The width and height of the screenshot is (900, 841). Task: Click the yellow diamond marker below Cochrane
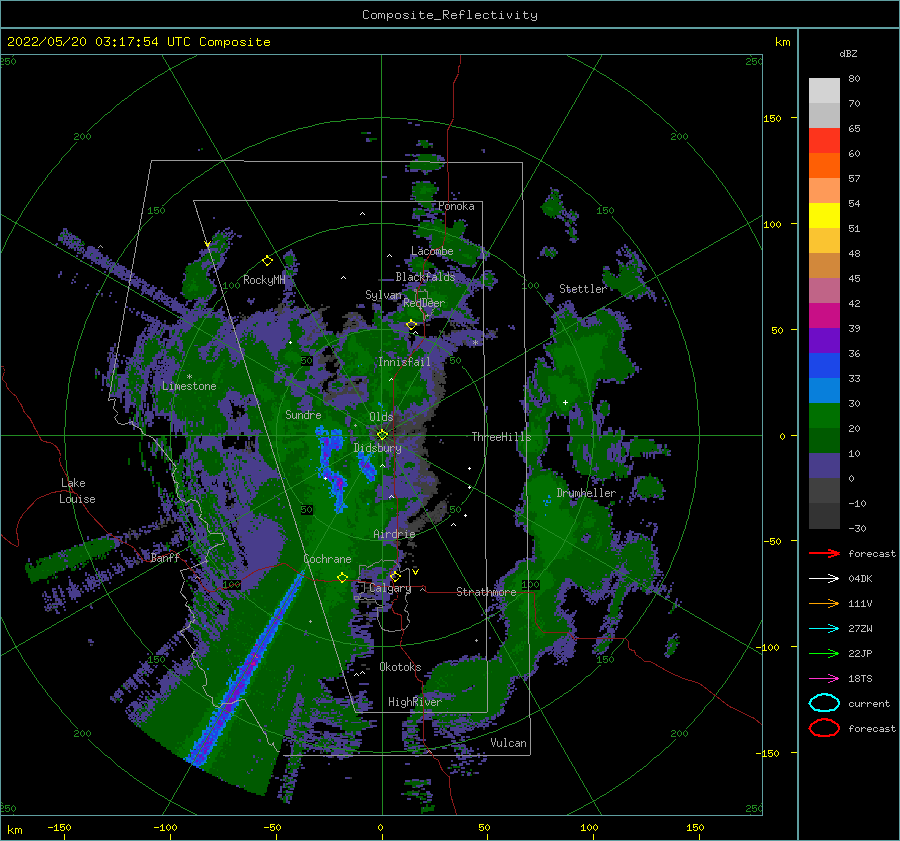[342, 578]
